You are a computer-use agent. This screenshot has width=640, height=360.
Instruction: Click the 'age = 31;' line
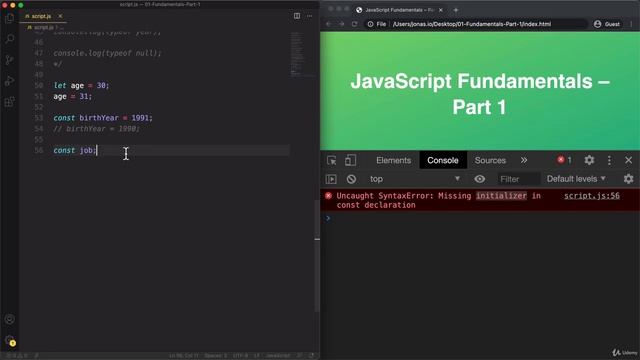point(73,96)
